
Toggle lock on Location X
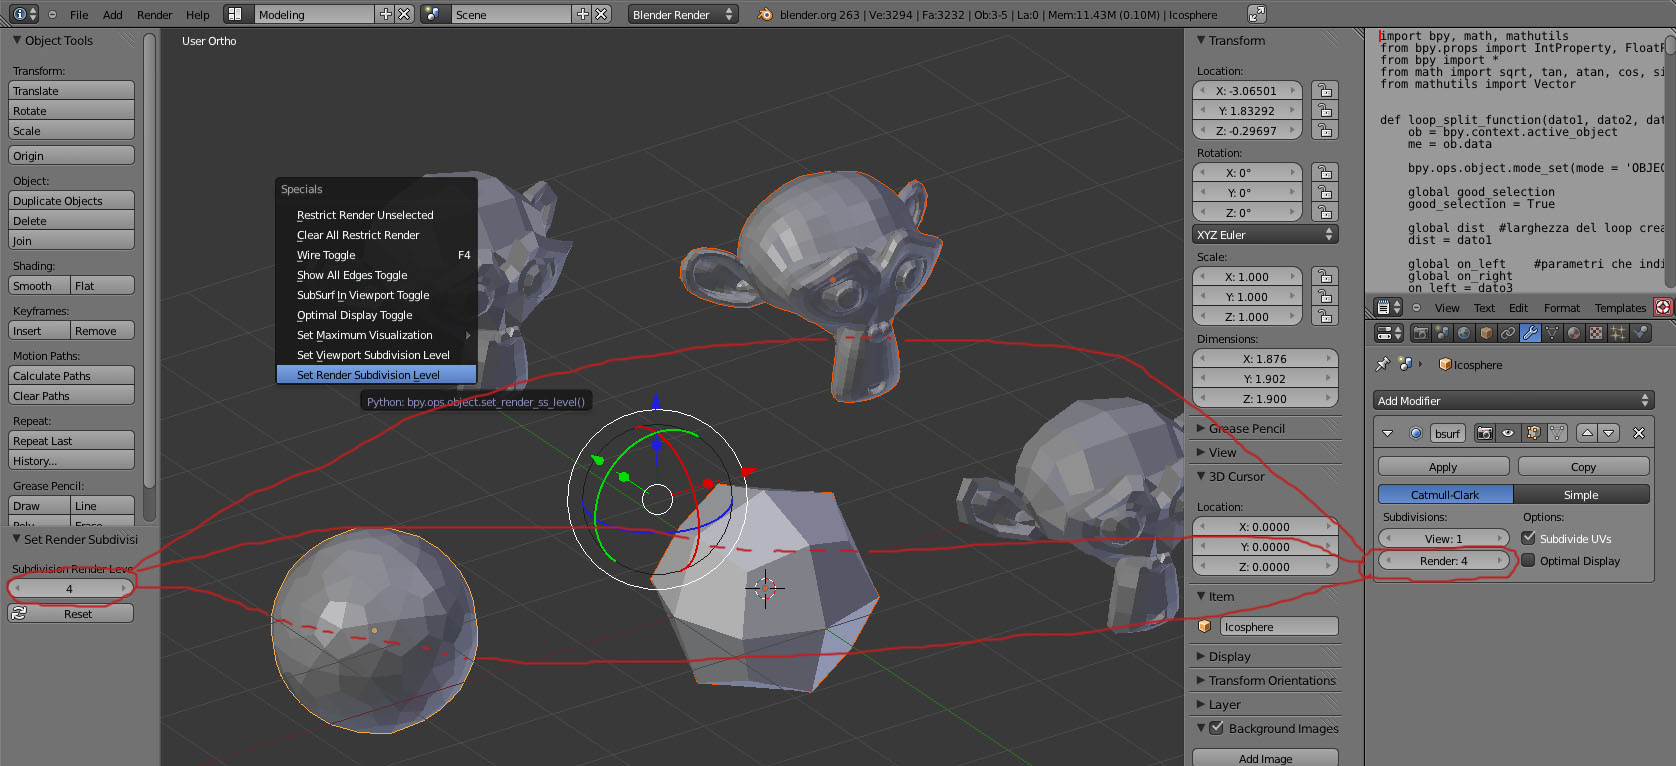pos(1325,90)
